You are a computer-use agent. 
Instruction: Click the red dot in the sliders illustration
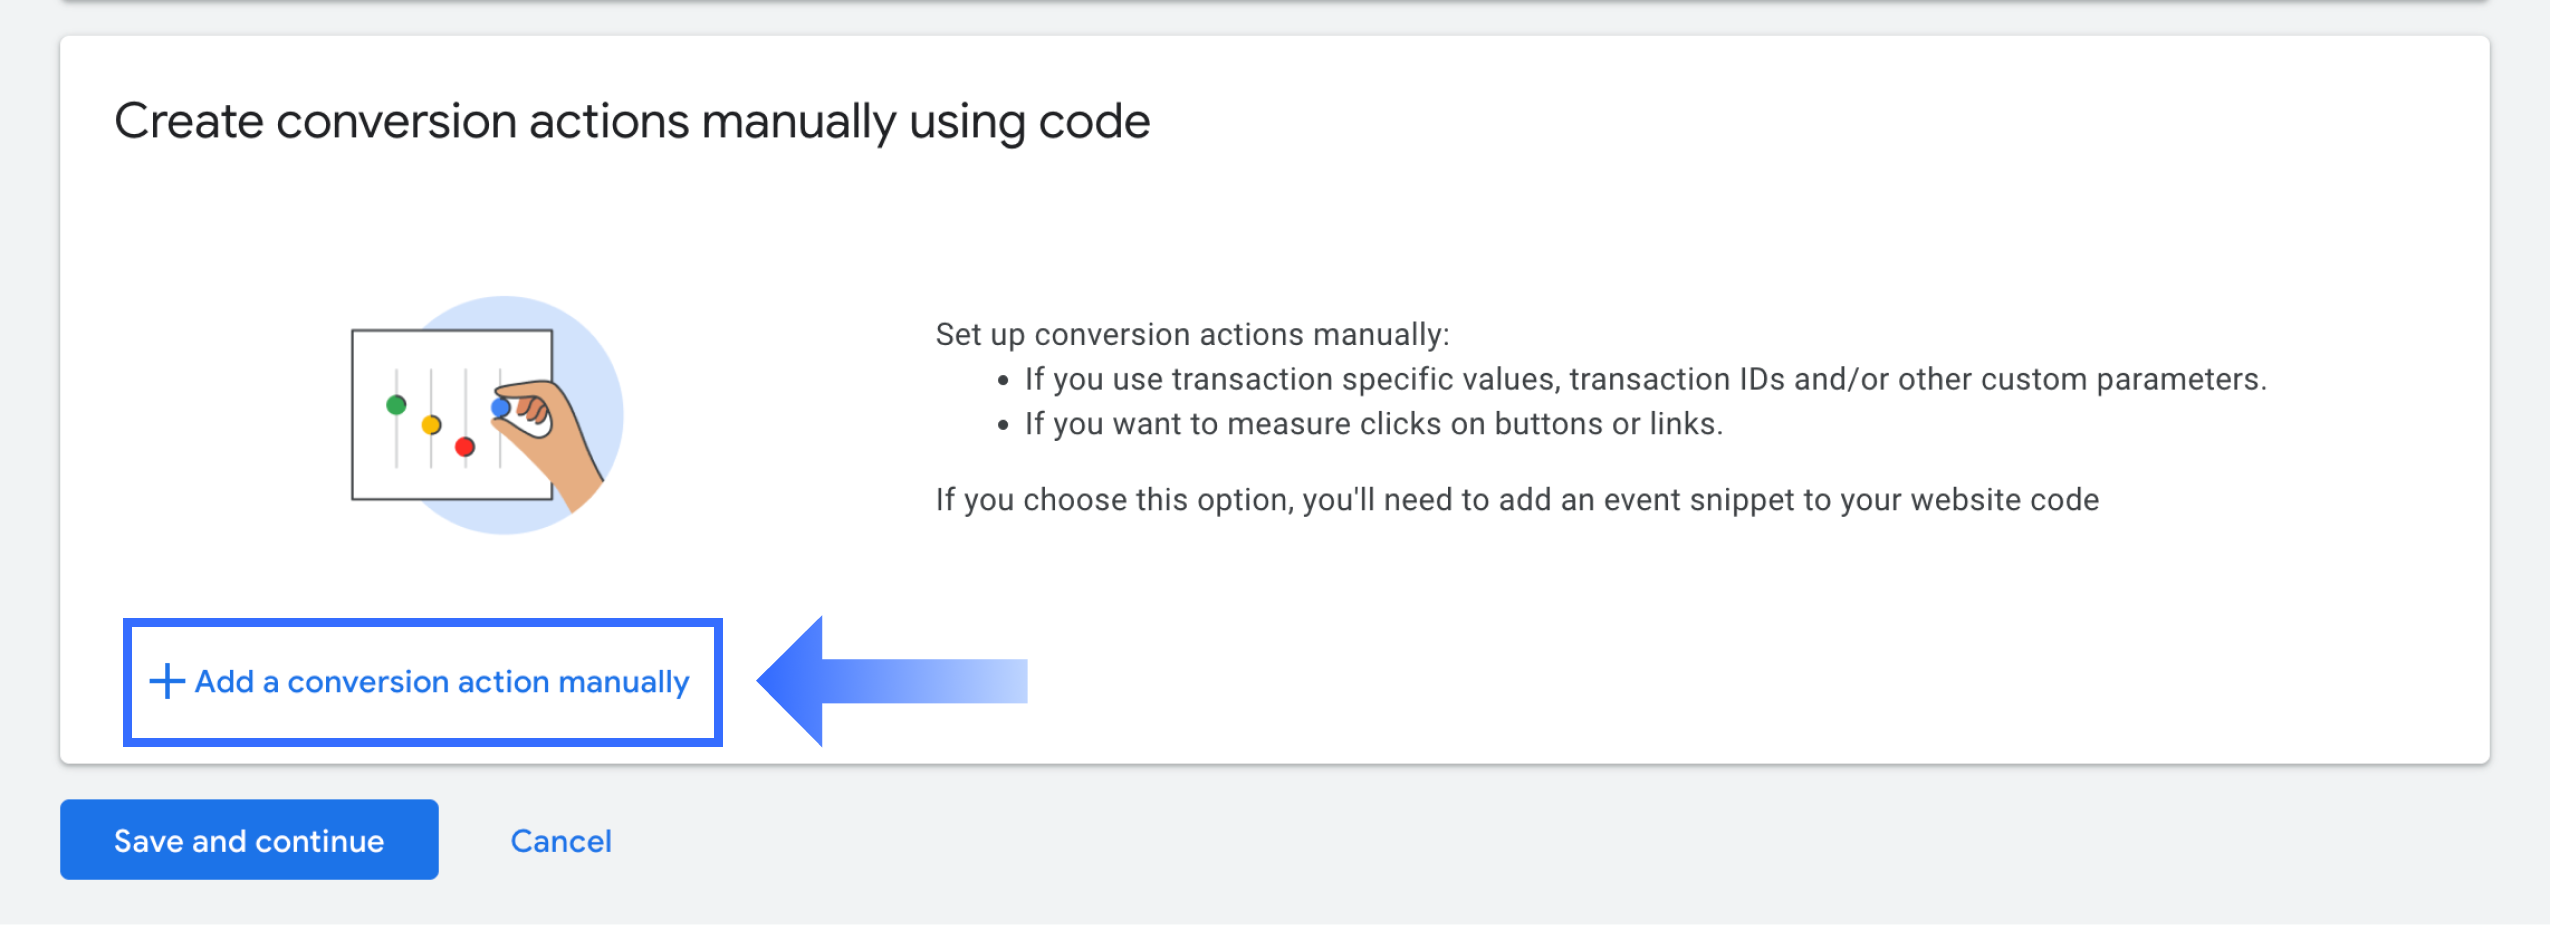(465, 446)
